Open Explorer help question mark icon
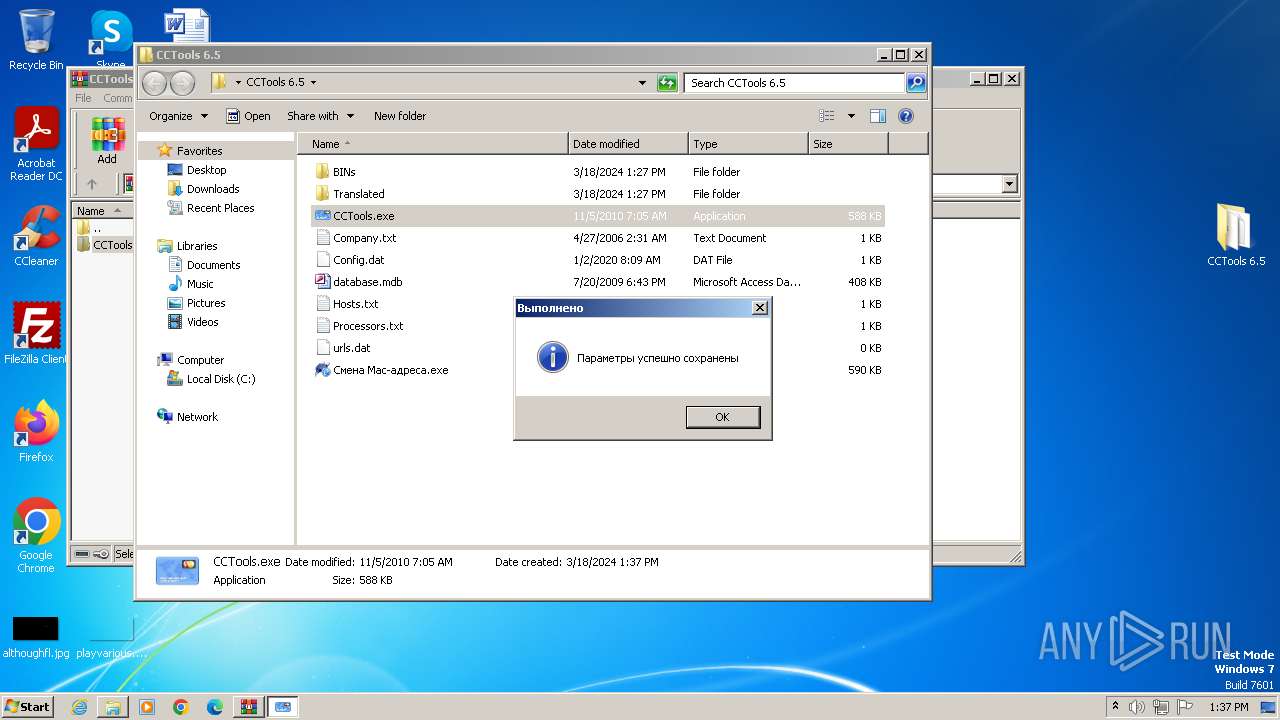Screen dimensions: 1280x720 point(906,116)
